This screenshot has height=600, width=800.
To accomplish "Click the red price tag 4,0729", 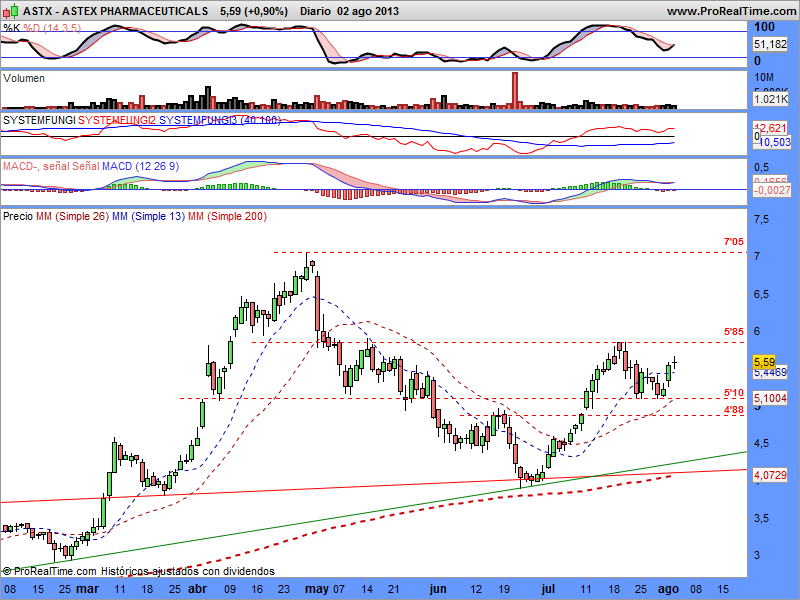I will pos(770,475).
